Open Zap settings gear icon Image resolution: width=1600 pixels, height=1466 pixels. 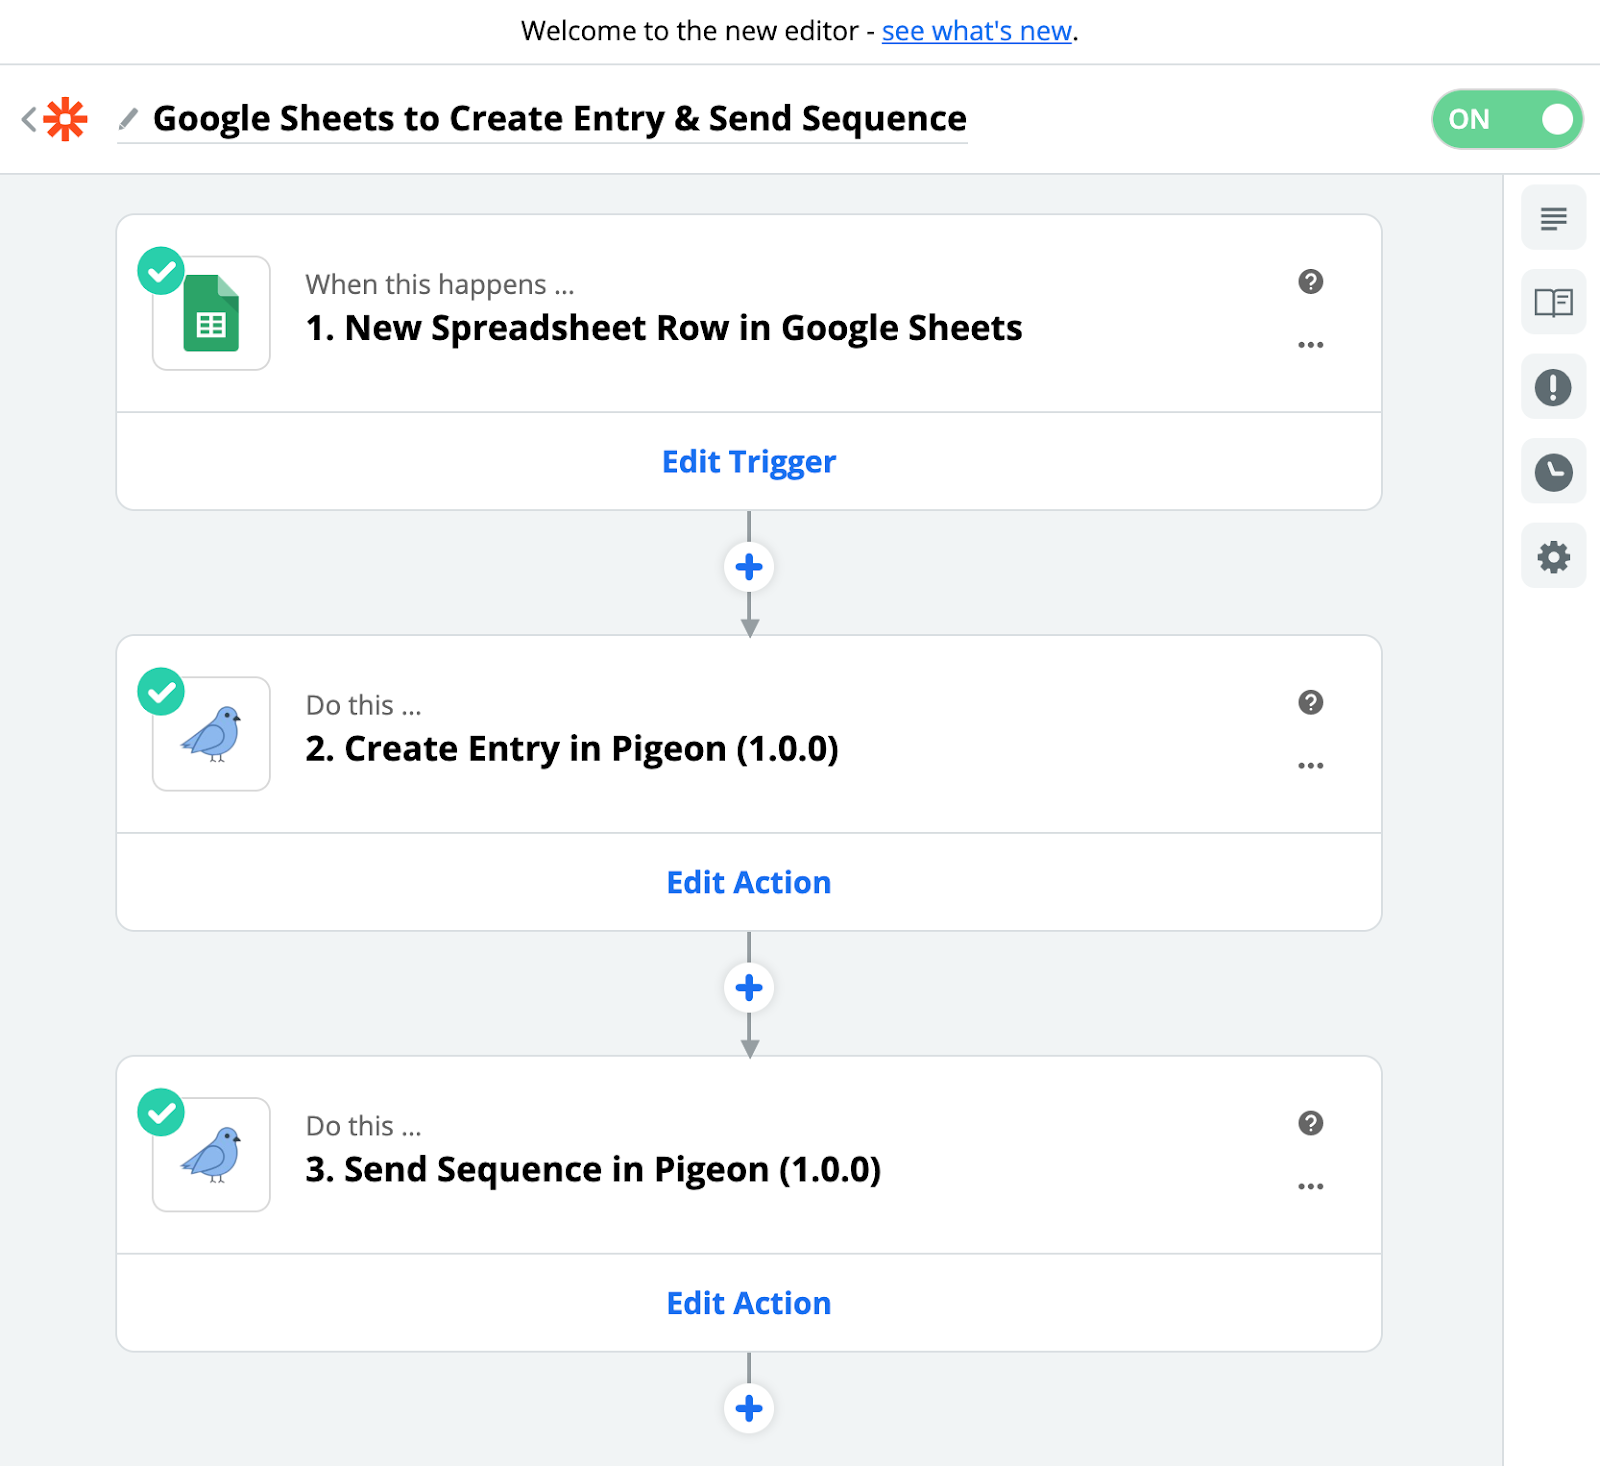click(x=1553, y=556)
